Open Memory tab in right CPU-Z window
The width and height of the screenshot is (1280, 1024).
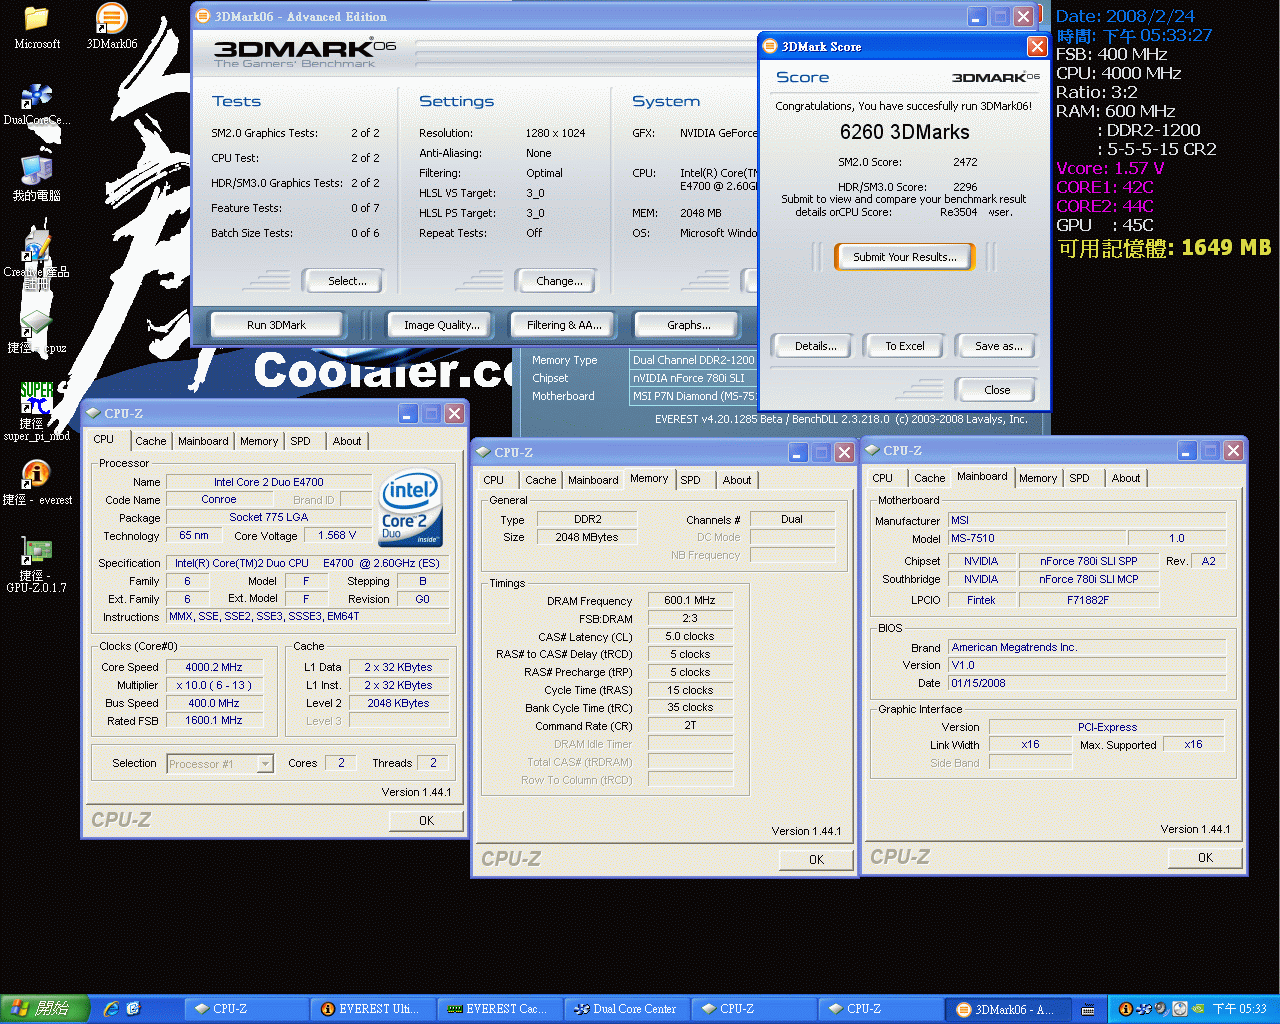pyautogui.click(x=1038, y=478)
